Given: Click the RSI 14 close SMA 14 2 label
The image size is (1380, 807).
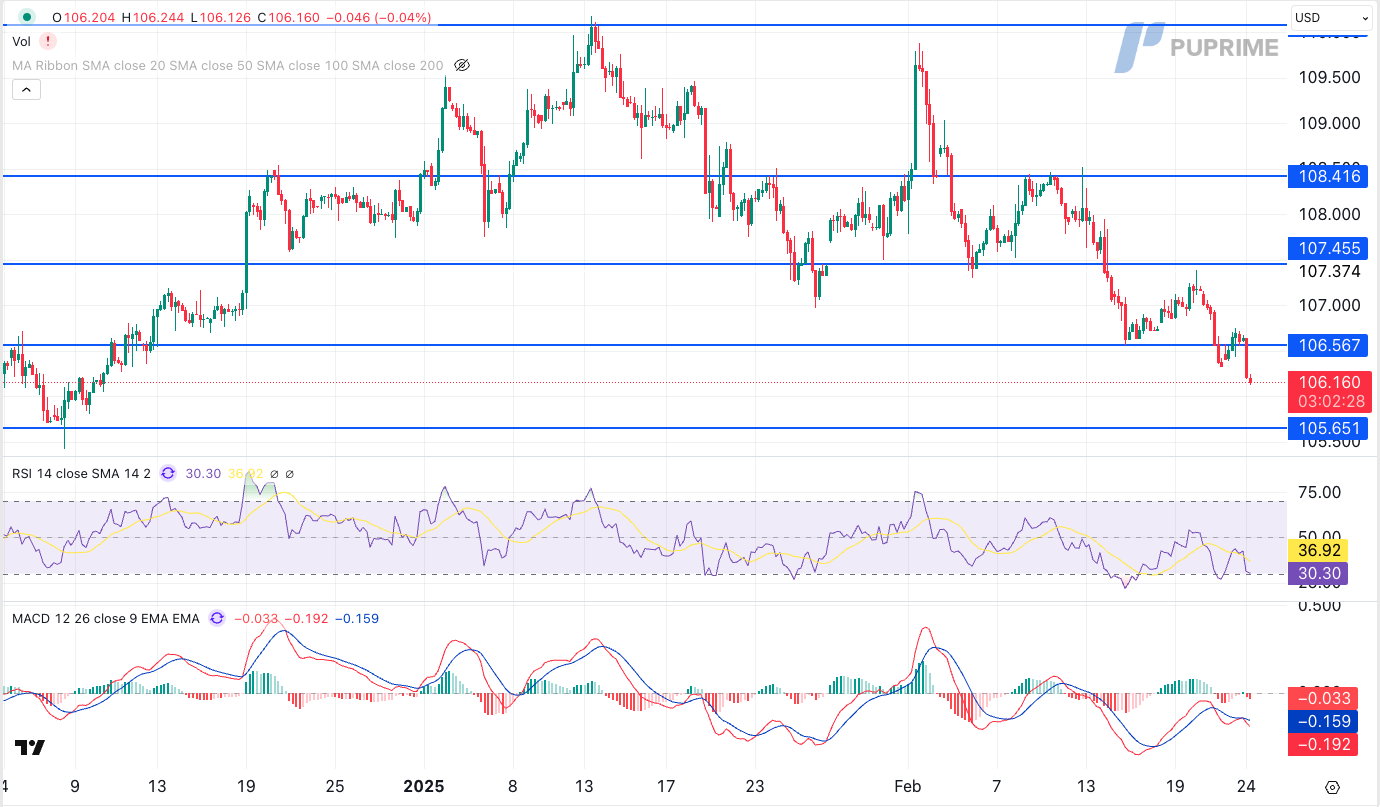Looking at the screenshot, I should click(x=81, y=473).
